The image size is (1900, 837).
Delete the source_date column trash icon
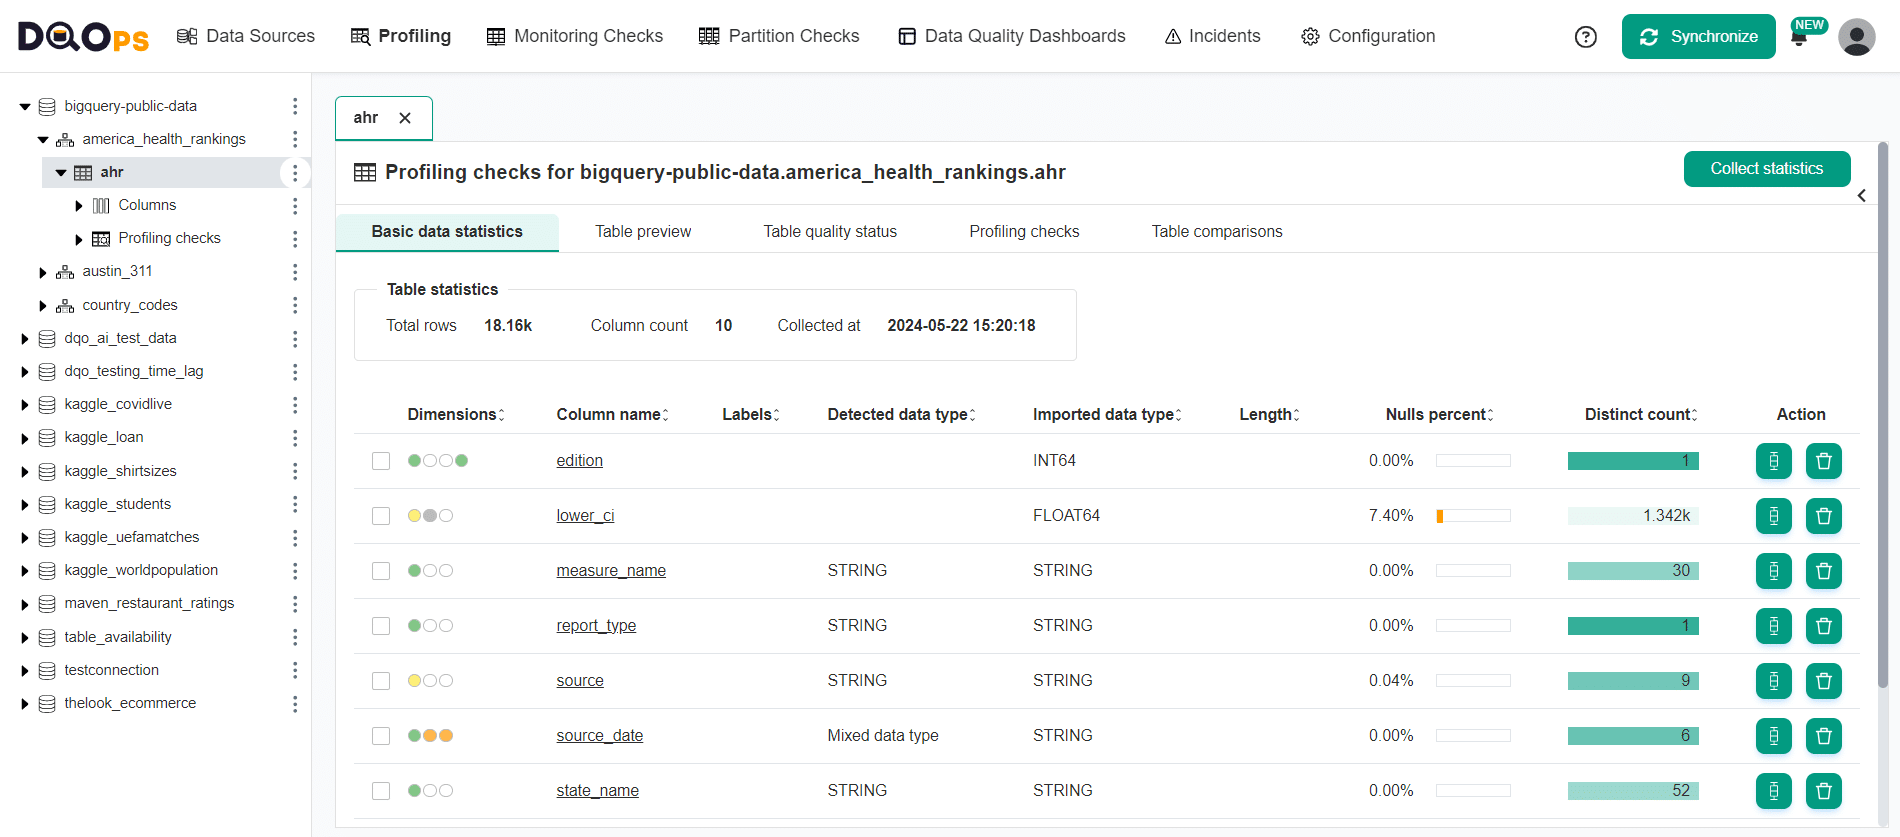coord(1824,736)
